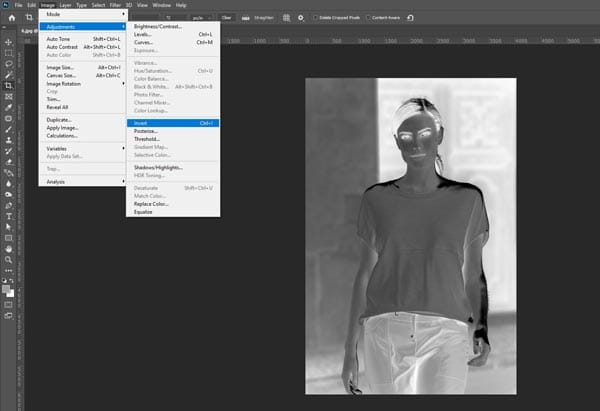Select the Zoom tool
The width and height of the screenshot is (600, 411).
point(8,260)
